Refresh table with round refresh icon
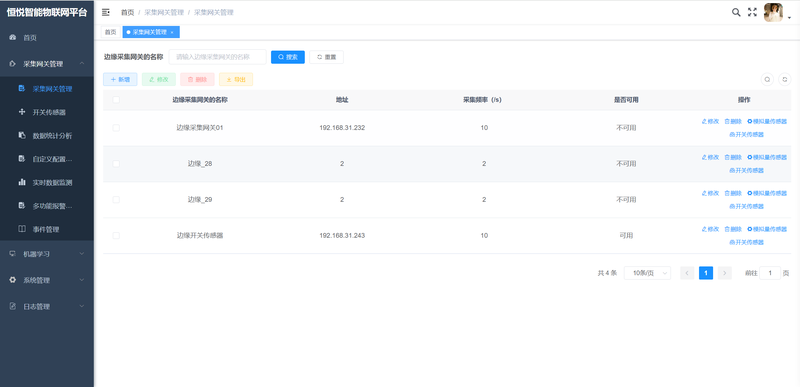800x387 pixels. [785, 80]
